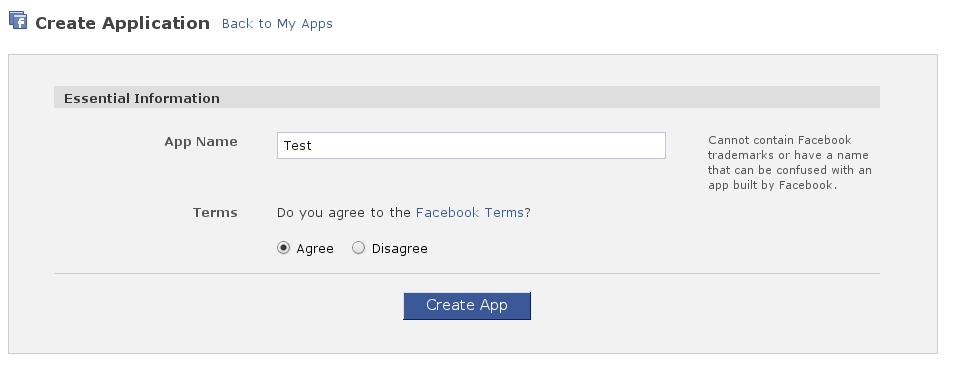Click the Terms field label
The height and width of the screenshot is (367, 953).
215,213
